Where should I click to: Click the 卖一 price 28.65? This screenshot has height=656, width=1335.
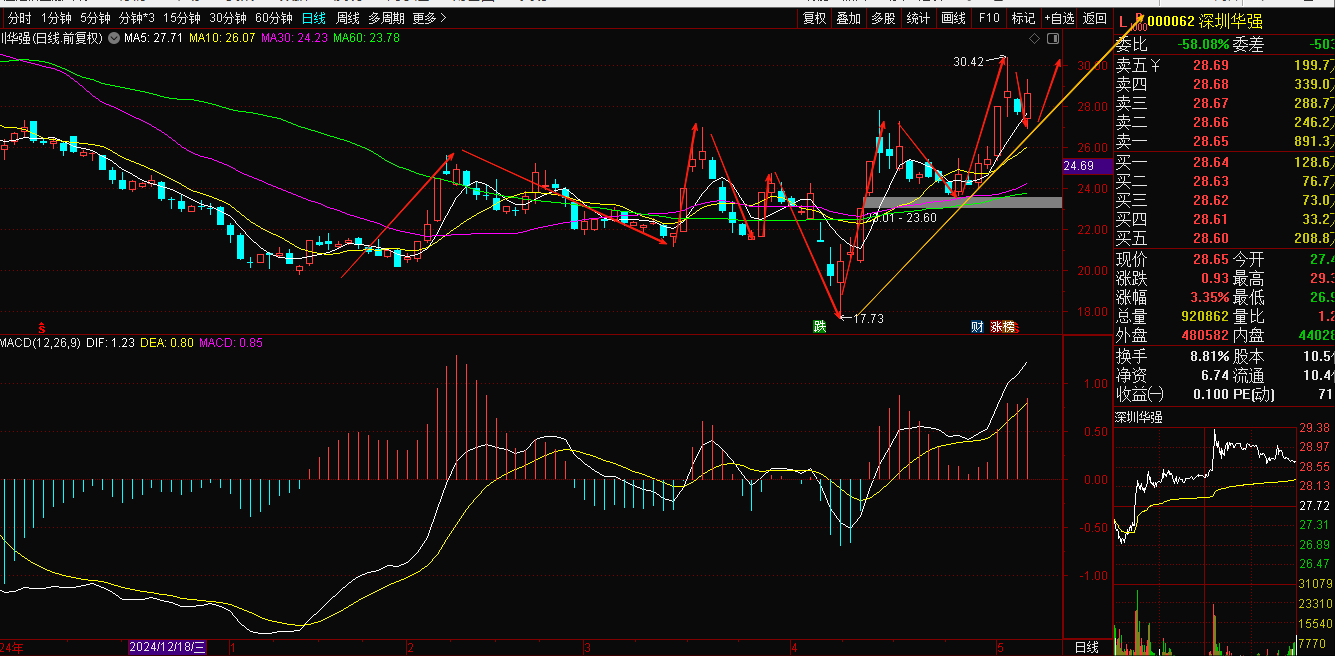pyautogui.click(x=1210, y=141)
